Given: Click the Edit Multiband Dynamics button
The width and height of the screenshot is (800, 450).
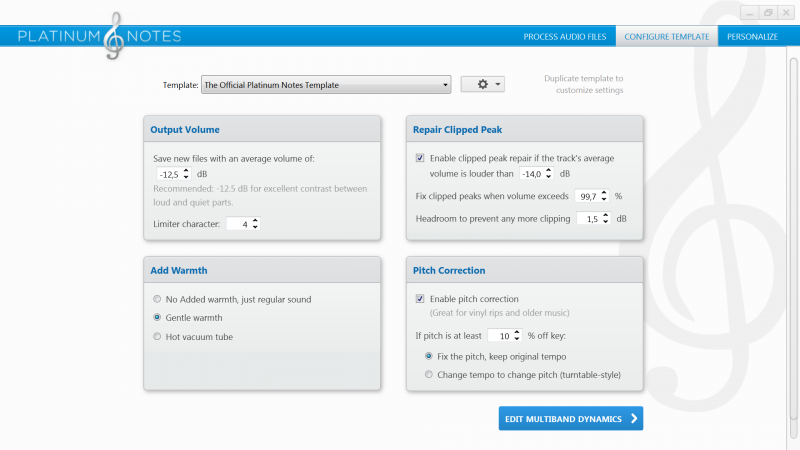Looking at the screenshot, I should point(562,419).
